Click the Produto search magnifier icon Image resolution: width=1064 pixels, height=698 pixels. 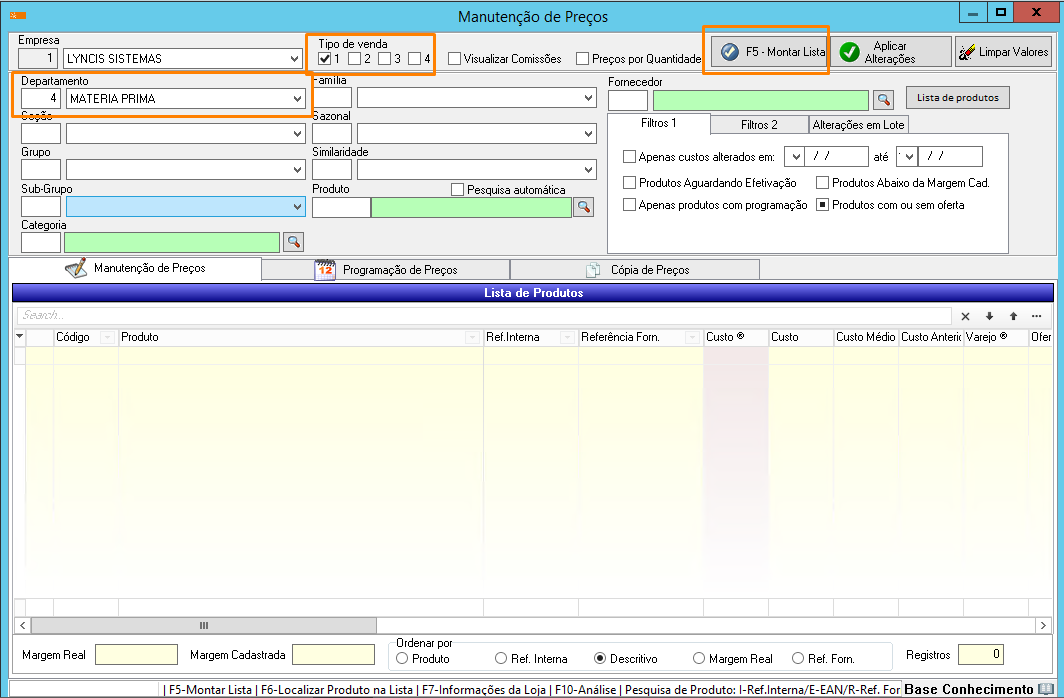pyautogui.click(x=582, y=207)
